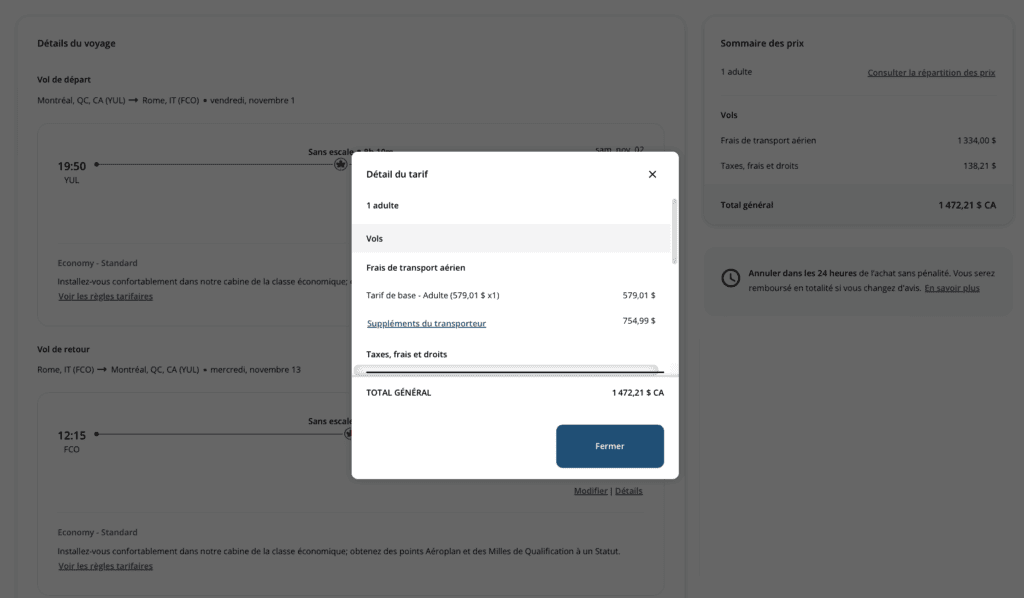Click the horizontal scrollbar in the fare dialog
Image resolution: width=1024 pixels, height=598 pixels.
(x=507, y=370)
